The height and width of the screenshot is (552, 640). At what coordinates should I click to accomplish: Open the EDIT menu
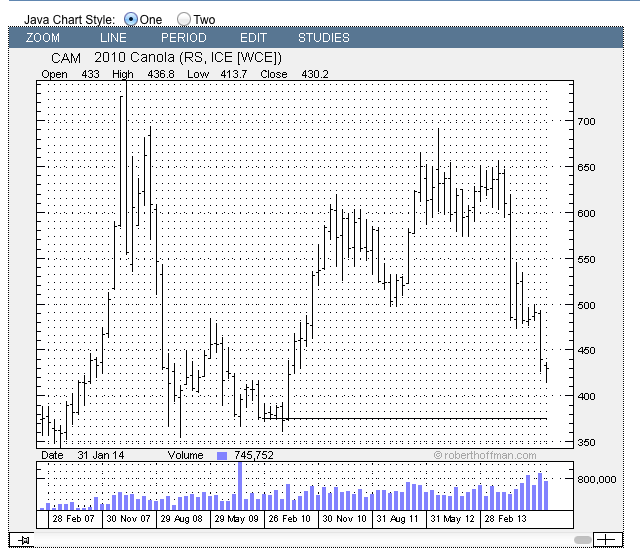(253, 38)
